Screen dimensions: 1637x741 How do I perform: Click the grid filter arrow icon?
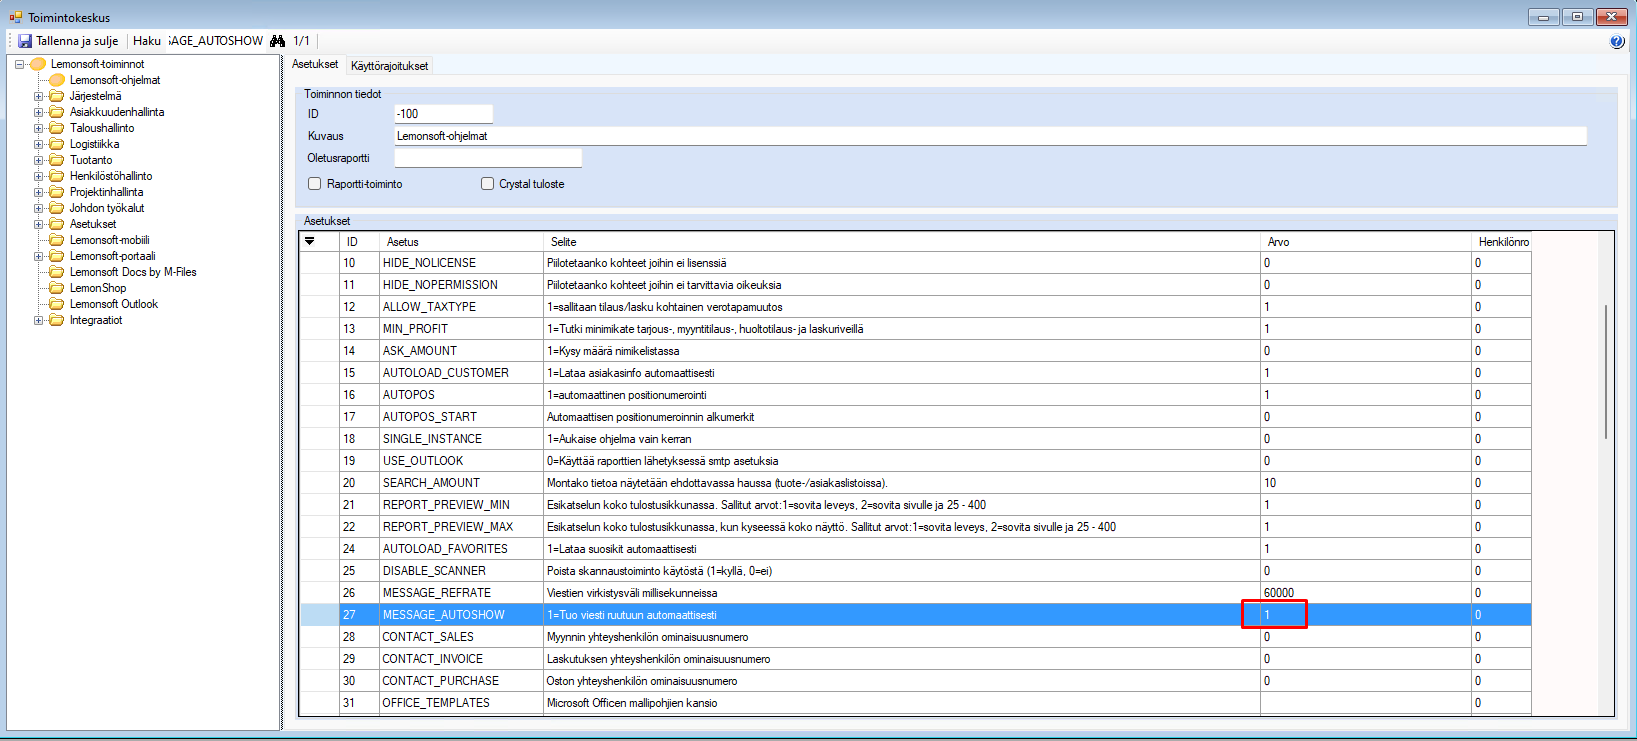pos(310,241)
